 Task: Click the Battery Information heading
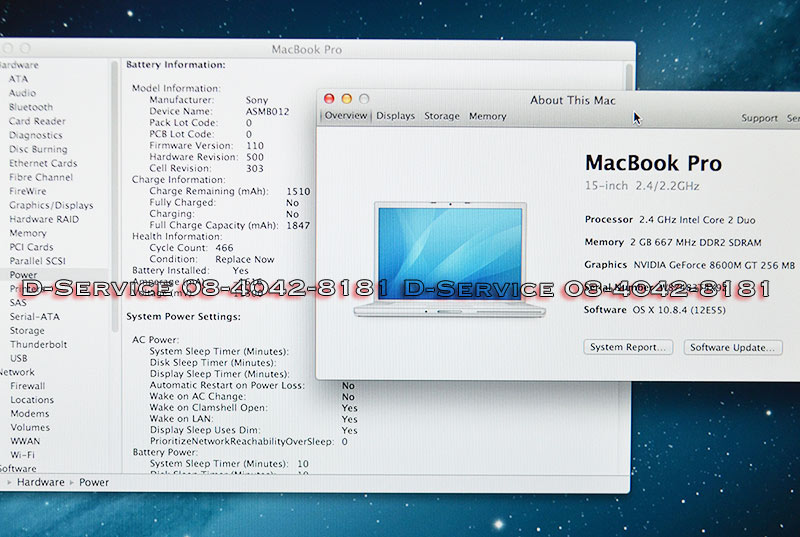(x=176, y=65)
